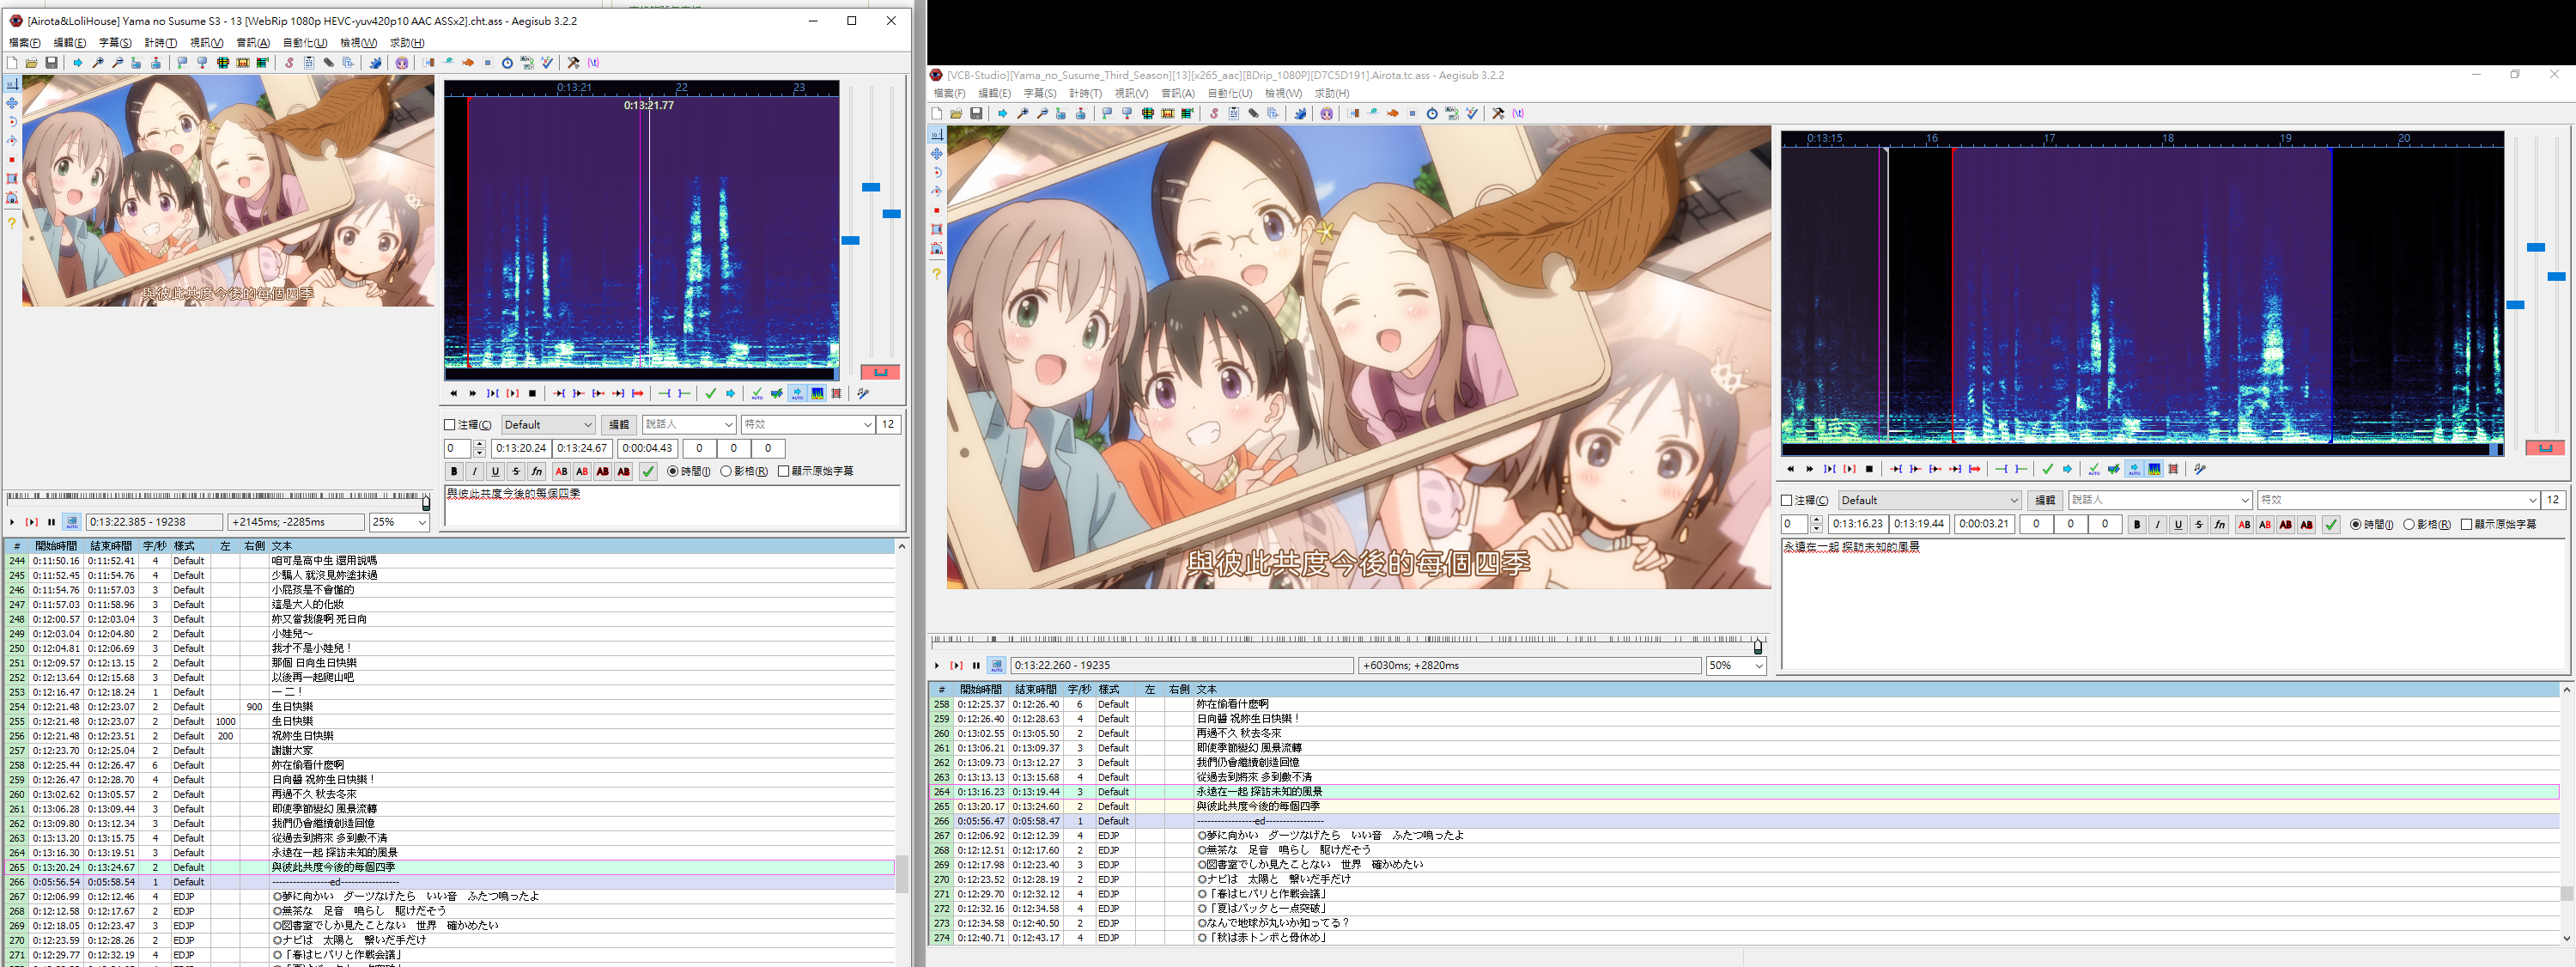2576x967 pixels.
Task: Open Styles Manager pink S icon in right window
Action: (x=1214, y=114)
